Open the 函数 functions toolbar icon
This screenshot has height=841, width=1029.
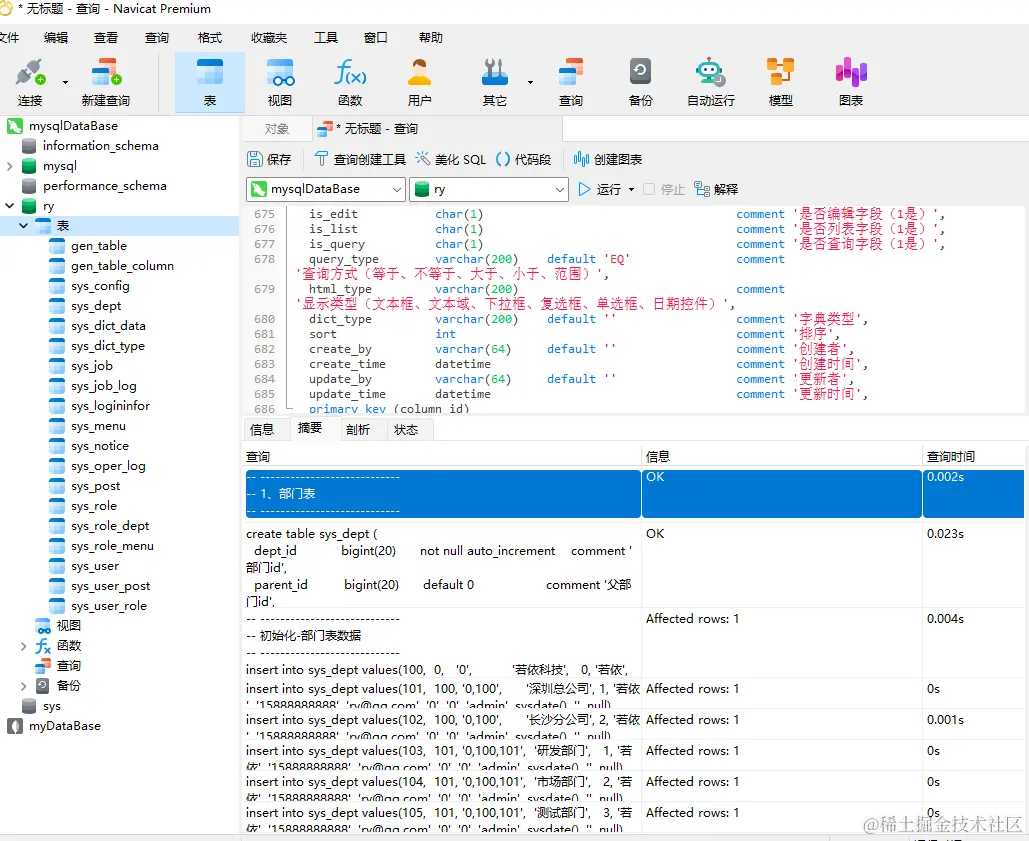(350, 82)
